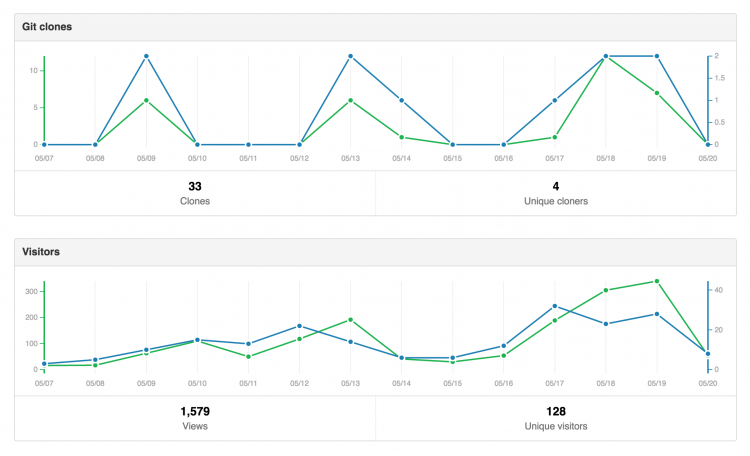This screenshot has width=750, height=456.
Task: Select green 05/11 point in Visitors chart
Action: [x=248, y=357]
